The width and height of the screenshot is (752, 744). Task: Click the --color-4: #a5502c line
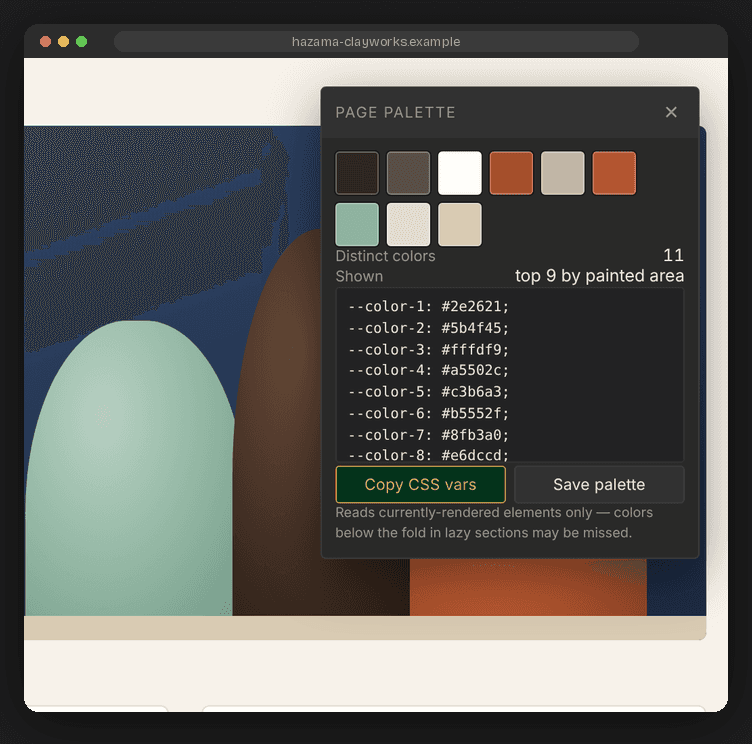pos(428,370)
